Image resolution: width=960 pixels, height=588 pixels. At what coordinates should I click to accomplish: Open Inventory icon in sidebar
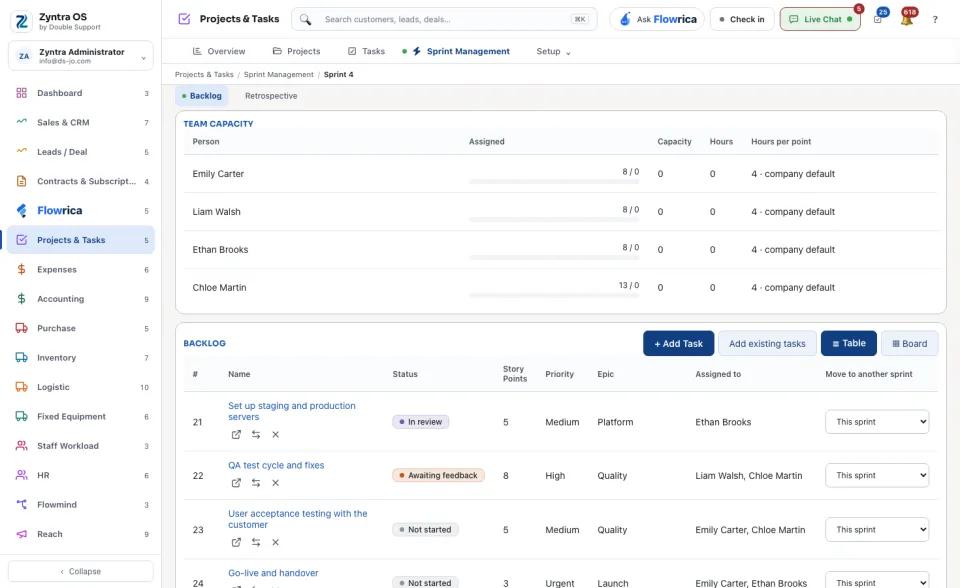pos(21,358)
